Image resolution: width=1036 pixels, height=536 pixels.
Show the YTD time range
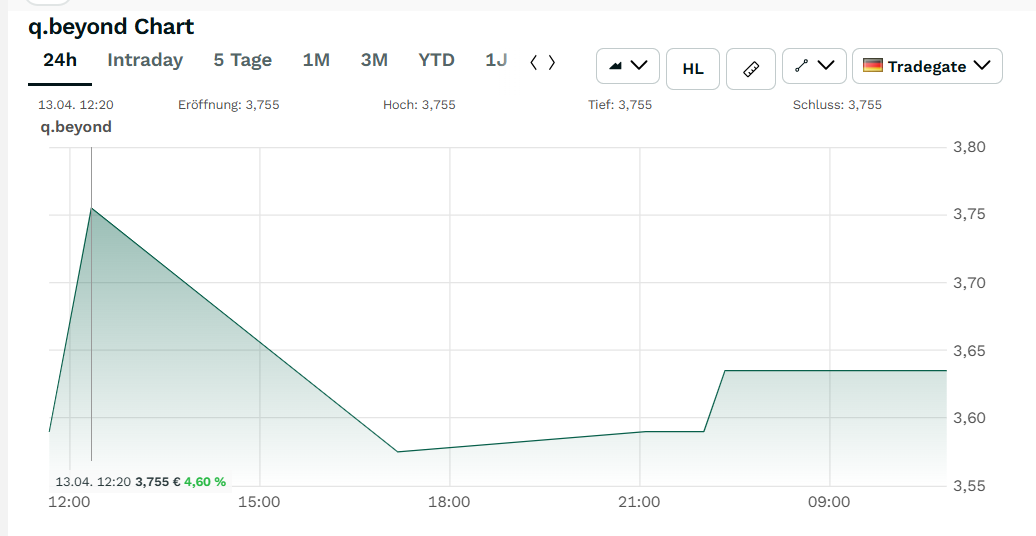coord(436,60)
